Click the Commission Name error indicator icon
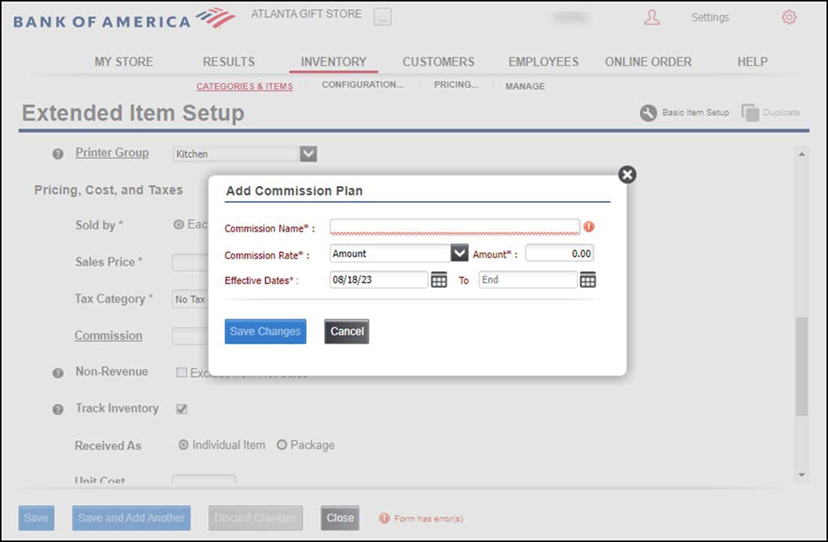The image size is (828, 542). click(589, 227)
